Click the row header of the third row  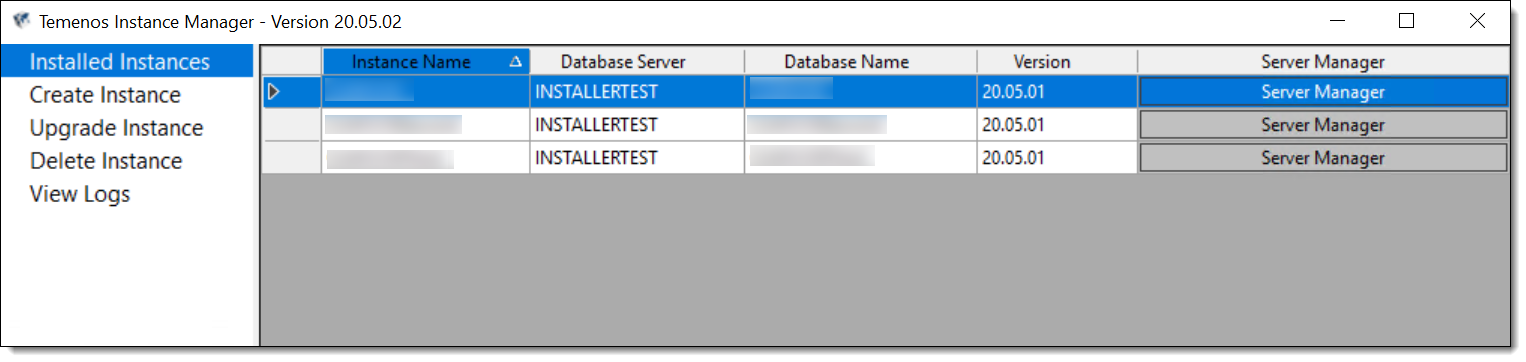(292, 158)
